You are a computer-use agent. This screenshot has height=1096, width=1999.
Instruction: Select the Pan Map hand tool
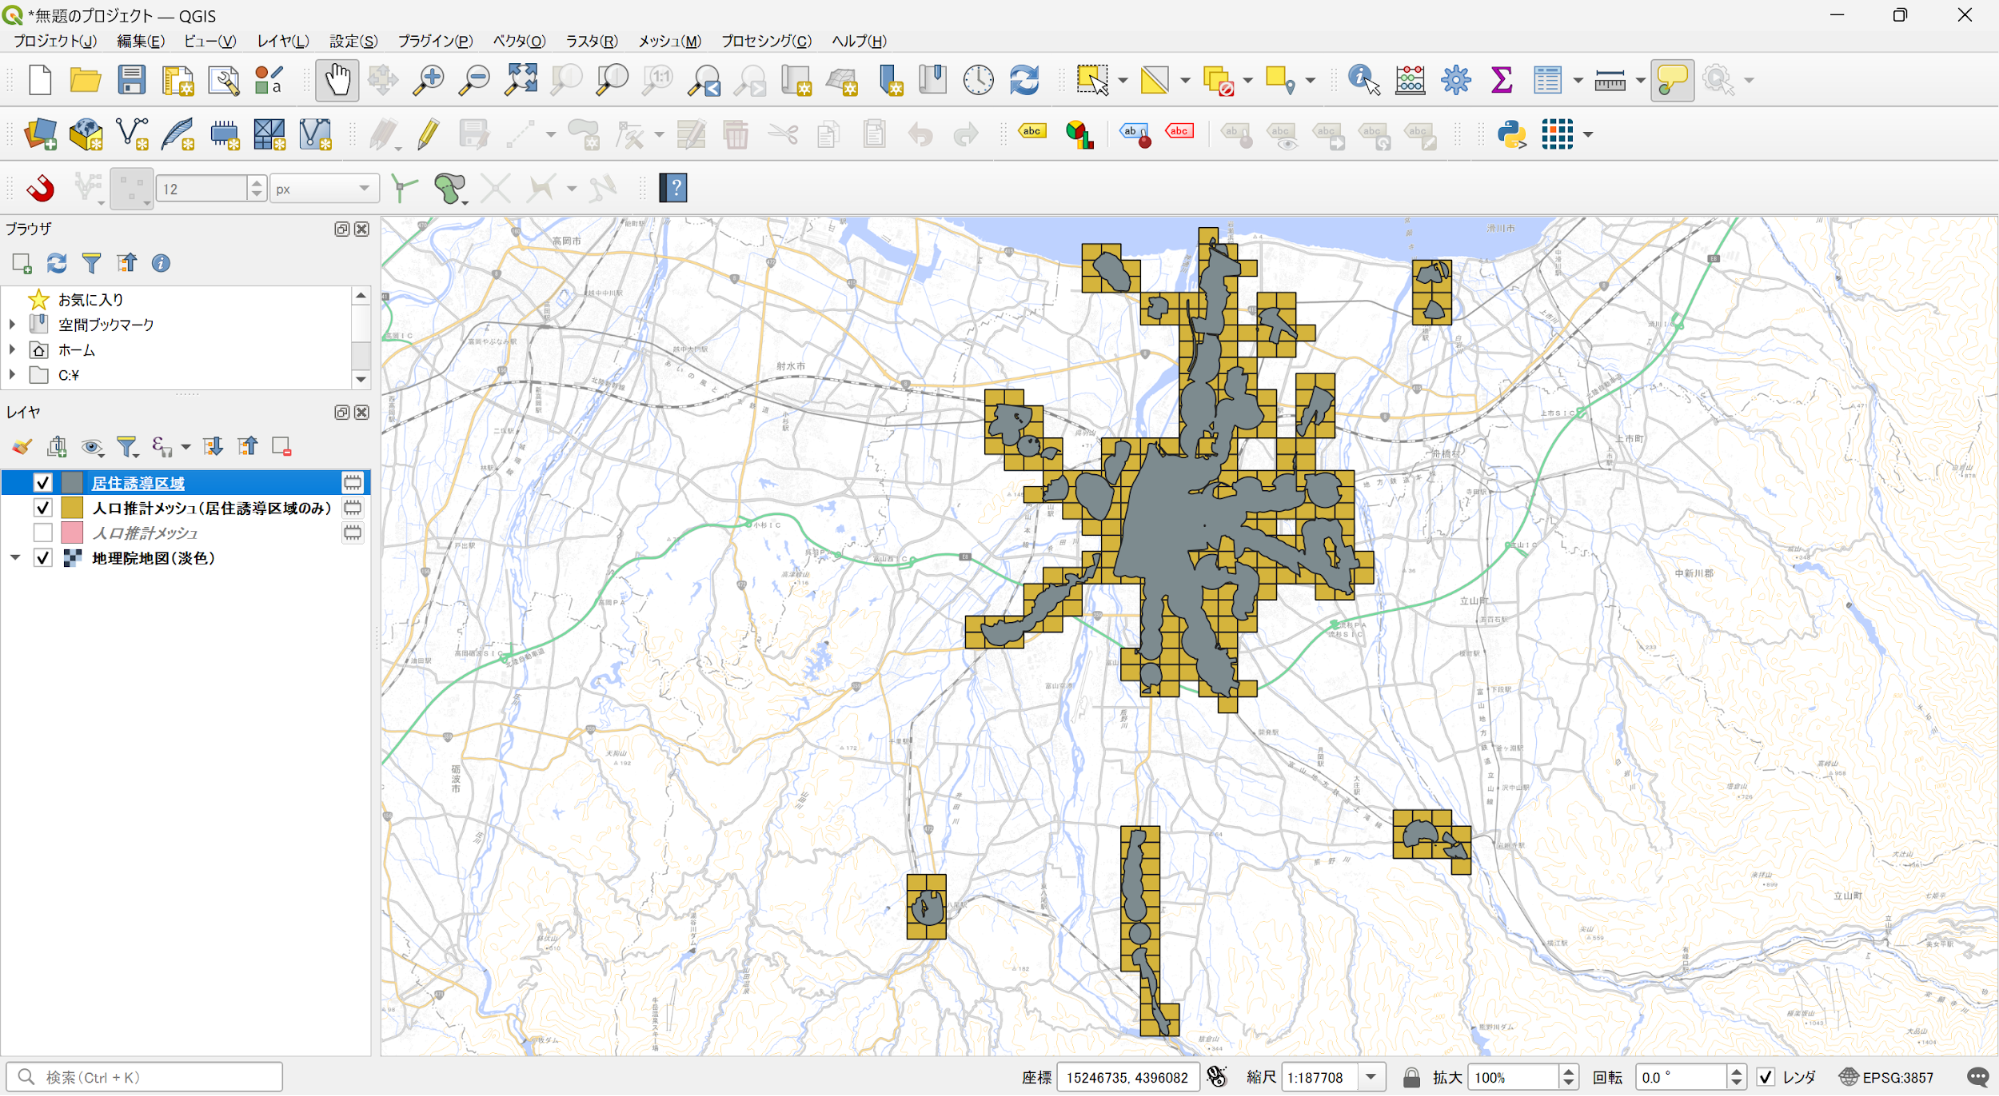click(337, 80)
